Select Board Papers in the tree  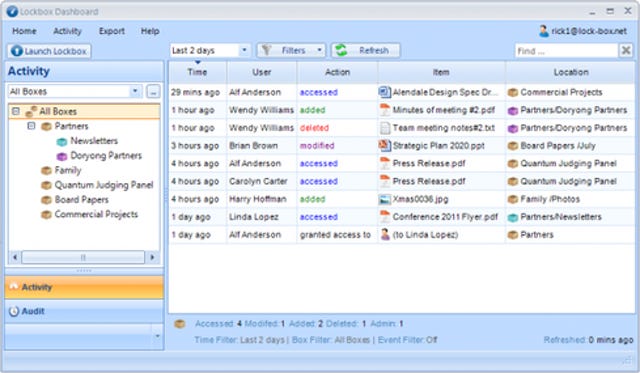(82, 200)
